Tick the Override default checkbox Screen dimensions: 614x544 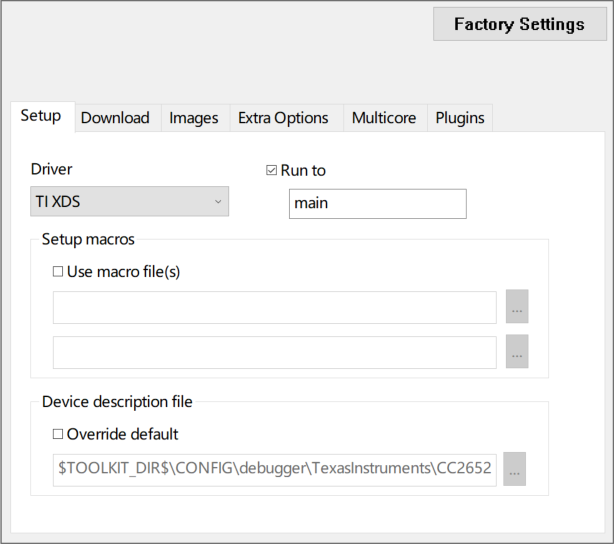(58, 434)
